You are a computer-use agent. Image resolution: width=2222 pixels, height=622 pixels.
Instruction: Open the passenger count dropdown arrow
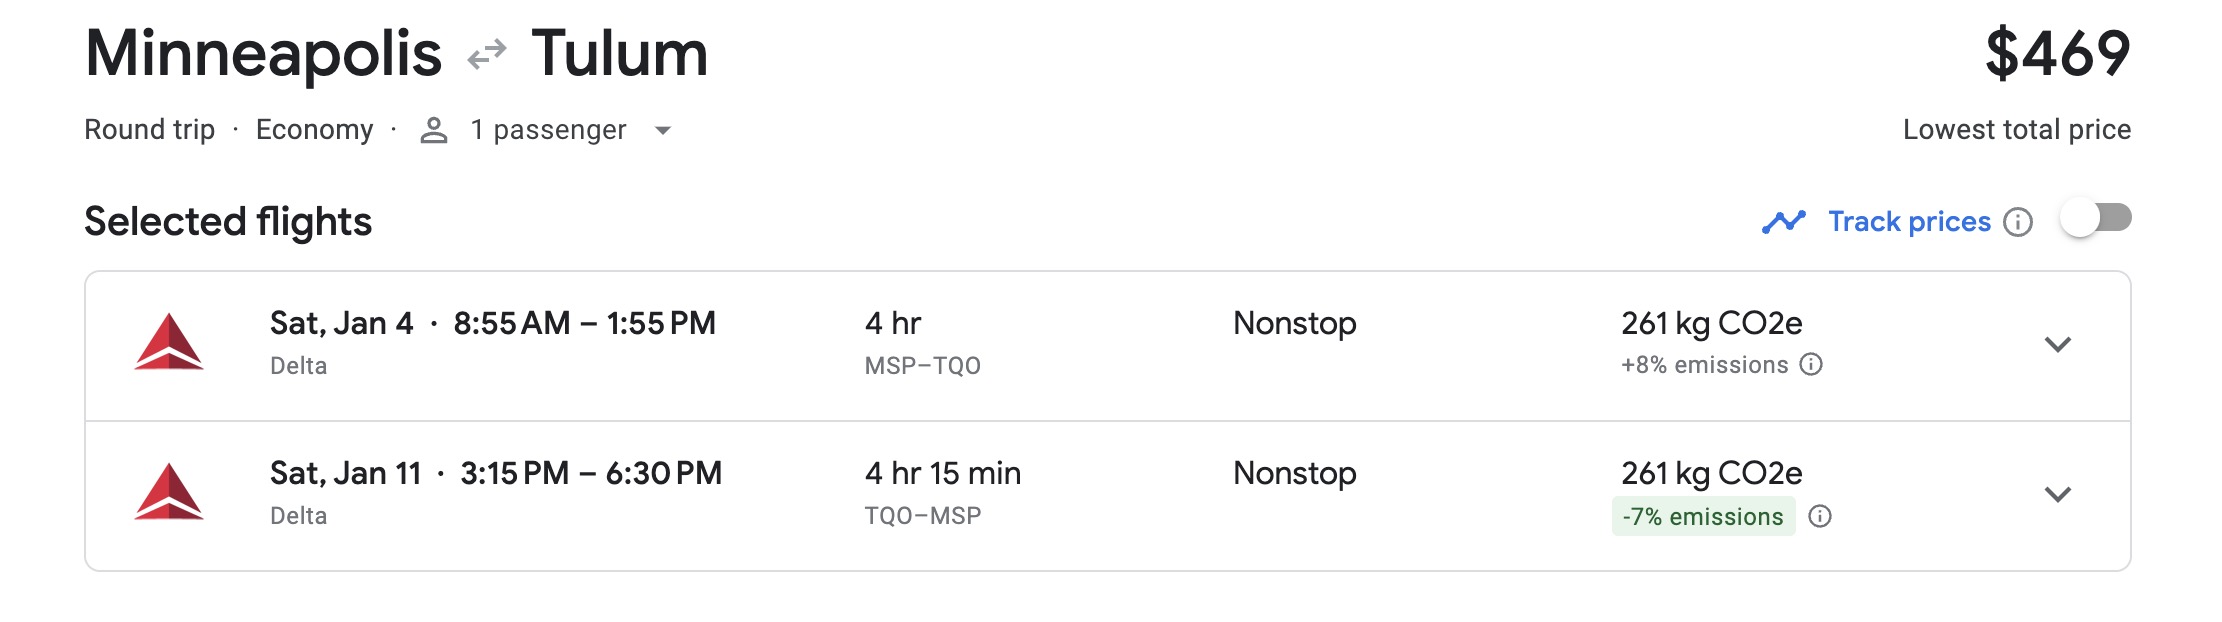click(663, 130)
